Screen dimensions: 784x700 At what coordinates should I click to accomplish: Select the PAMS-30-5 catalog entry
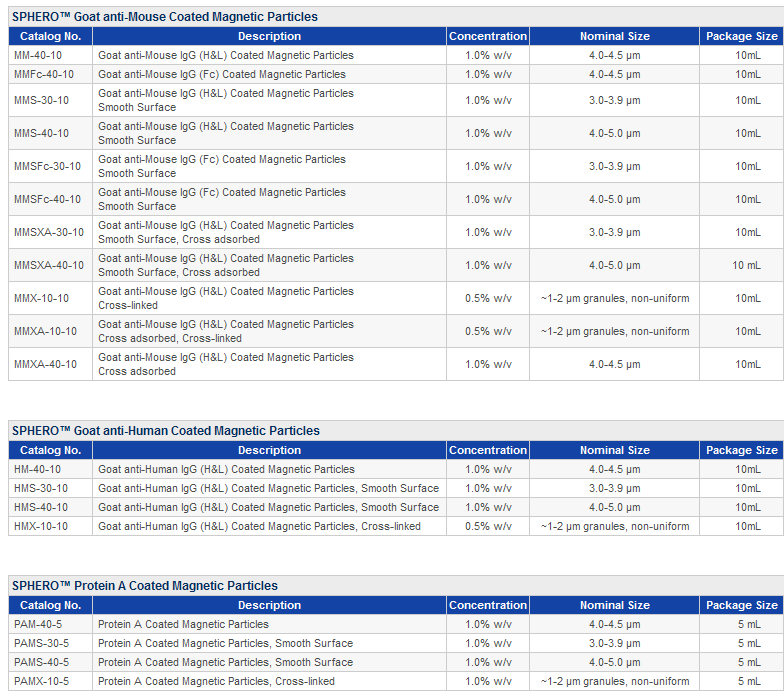42,643
